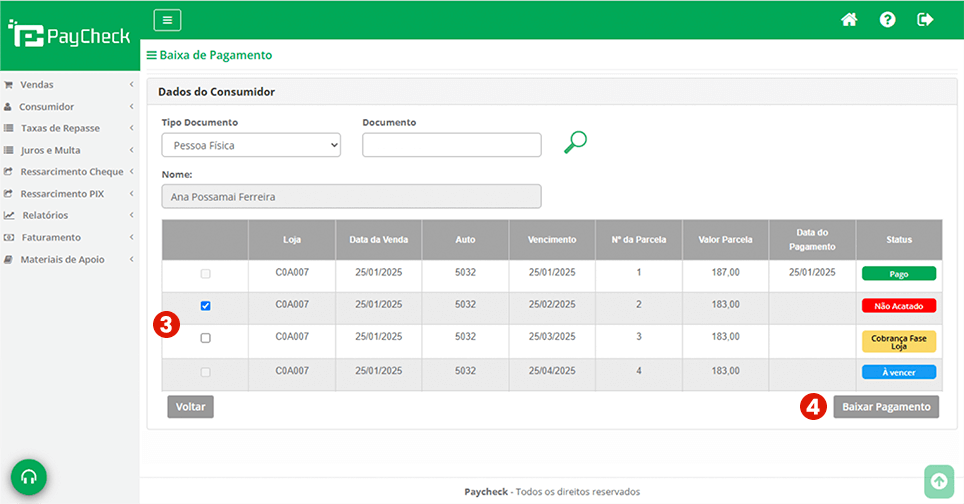Image resolution: width=964 pixels, height=504 pixels.
Task: Expand Ressarcimento Cheque chevron
Action: coord(132,172)
